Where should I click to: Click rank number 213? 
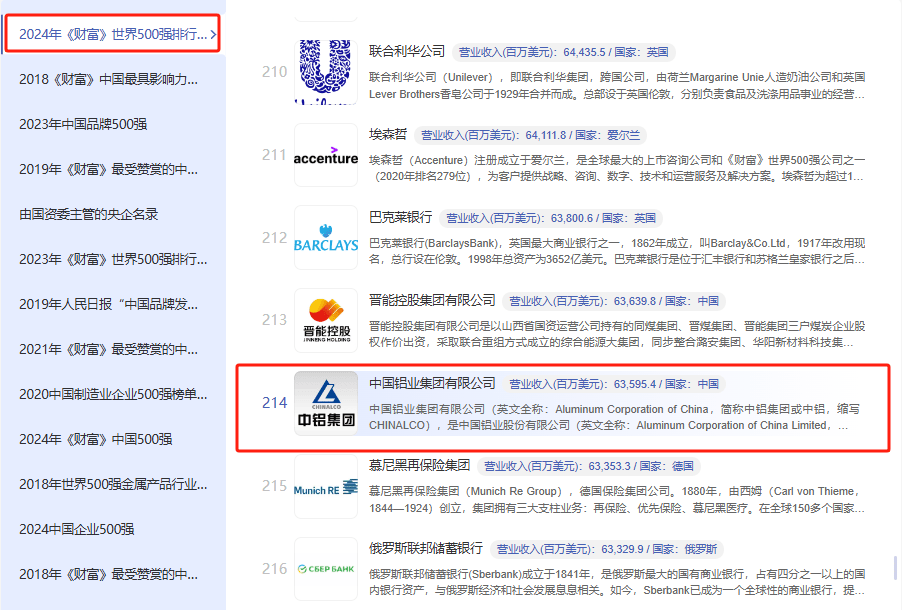[x=274, y=320]
